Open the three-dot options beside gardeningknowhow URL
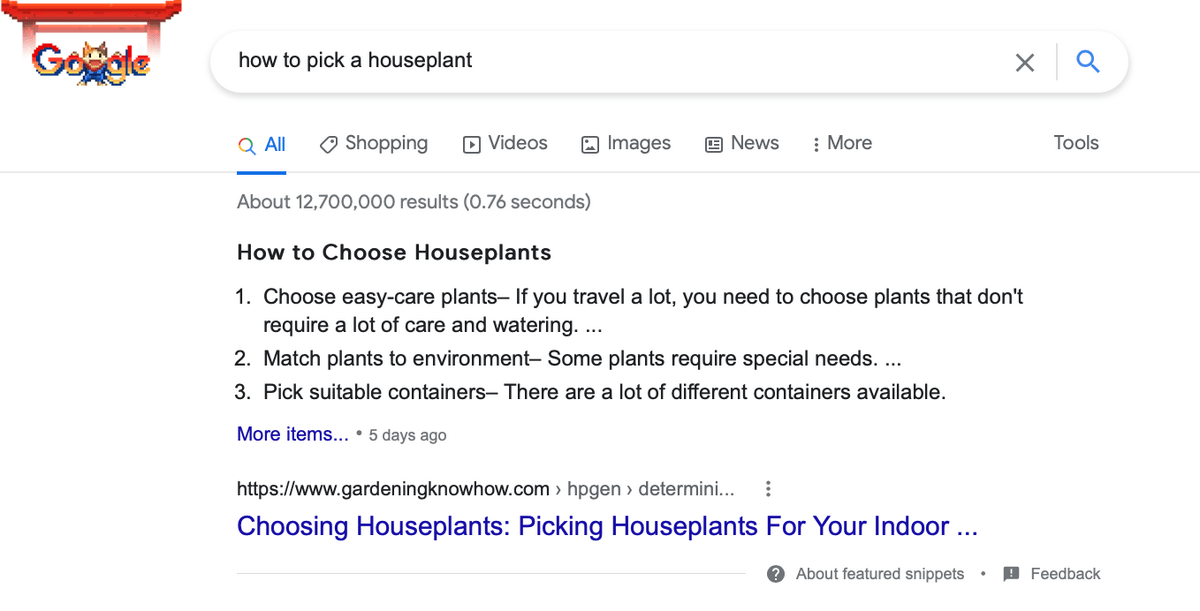Viewport: 1200px width, 611px height. coord(768,489)
